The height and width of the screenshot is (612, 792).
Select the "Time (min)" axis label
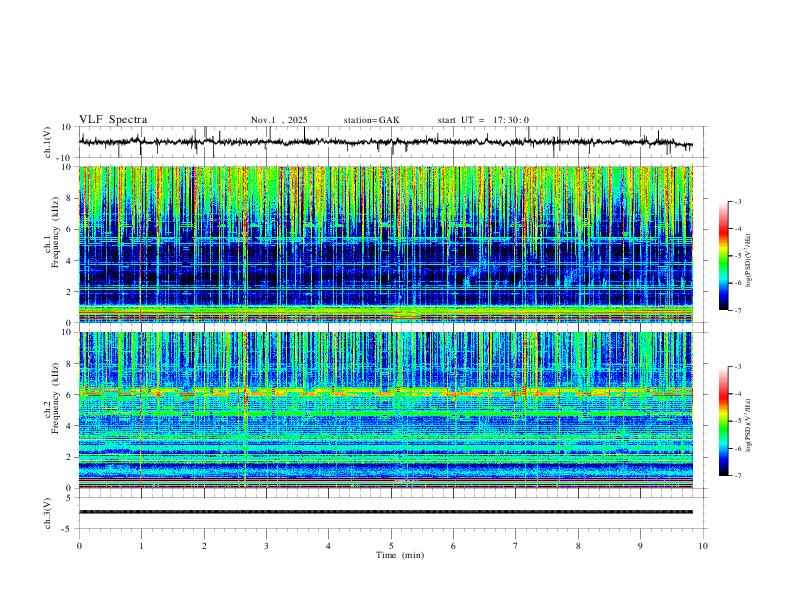click(400, 555)
